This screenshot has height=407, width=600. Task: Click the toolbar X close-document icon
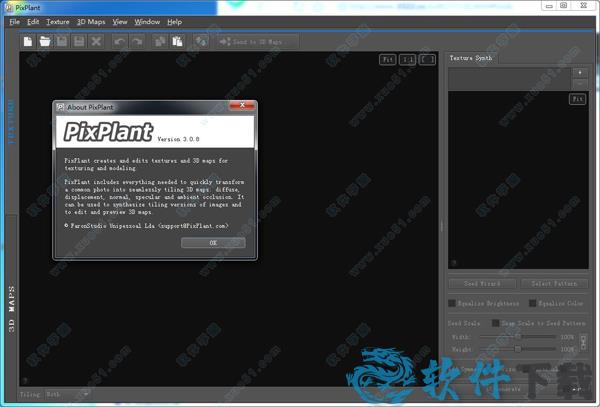click(x=96, y=41)
